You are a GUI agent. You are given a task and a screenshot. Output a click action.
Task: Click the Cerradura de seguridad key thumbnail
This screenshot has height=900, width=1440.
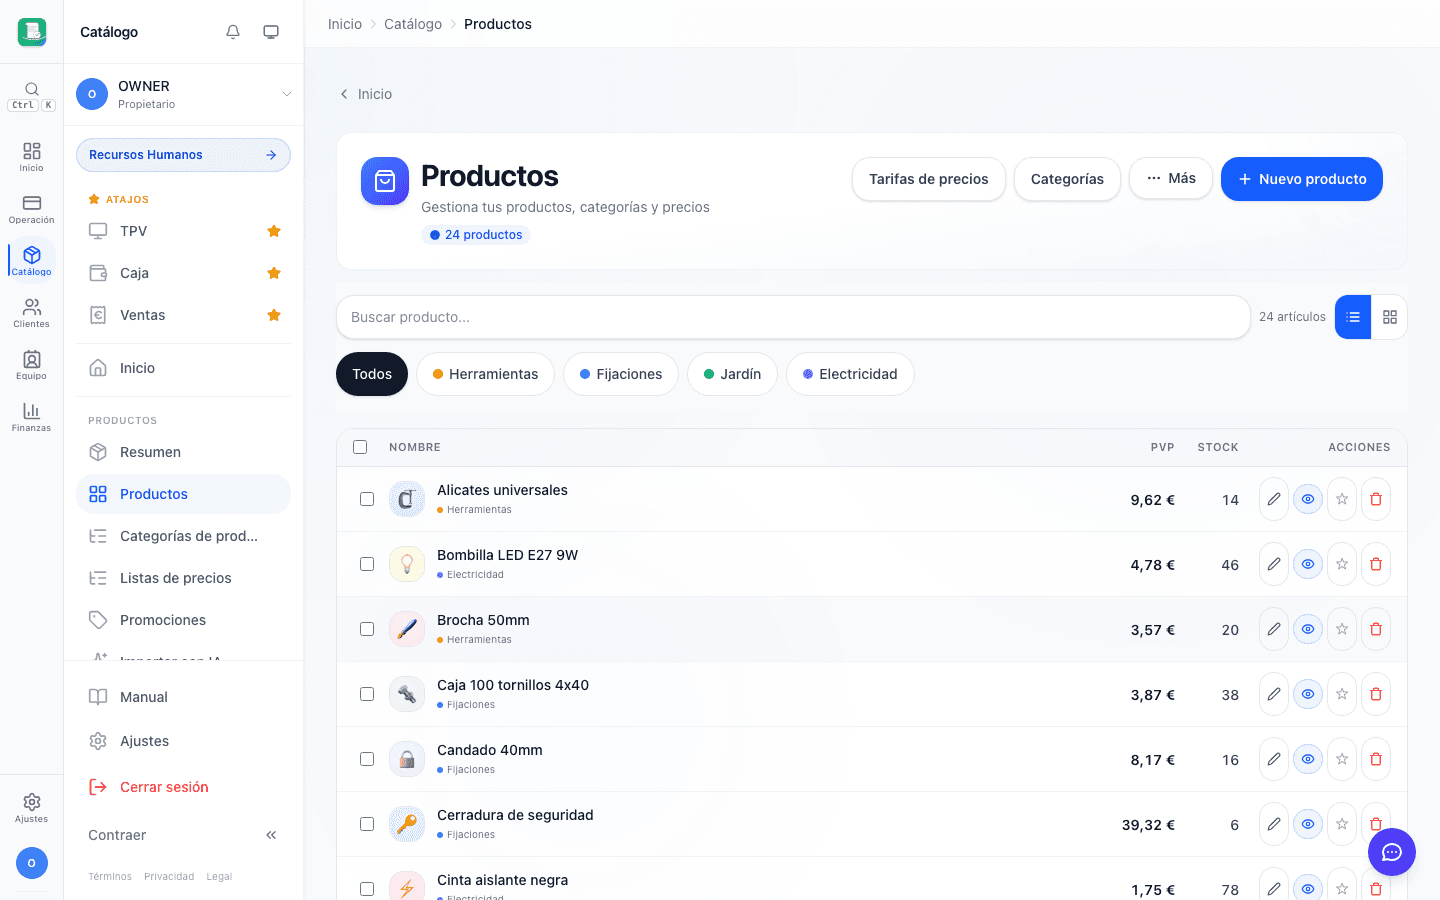(x=407, y=824)
